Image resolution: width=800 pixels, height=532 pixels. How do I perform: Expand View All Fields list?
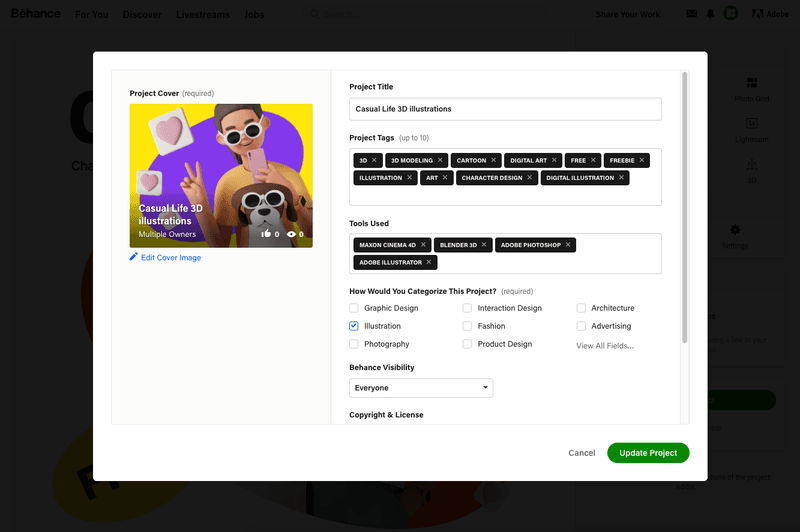[605, 346]
